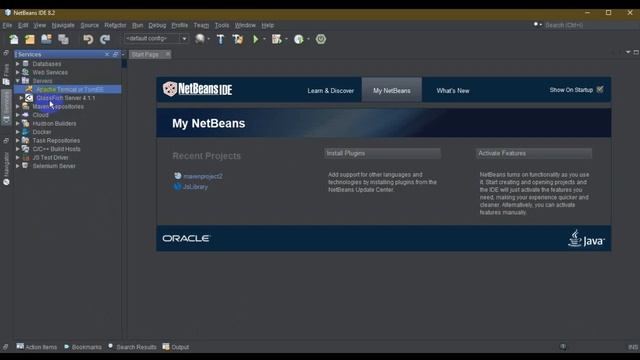Click the Docker whale icon
Viewport: 640px width, 360px height.
pos(26,132)
